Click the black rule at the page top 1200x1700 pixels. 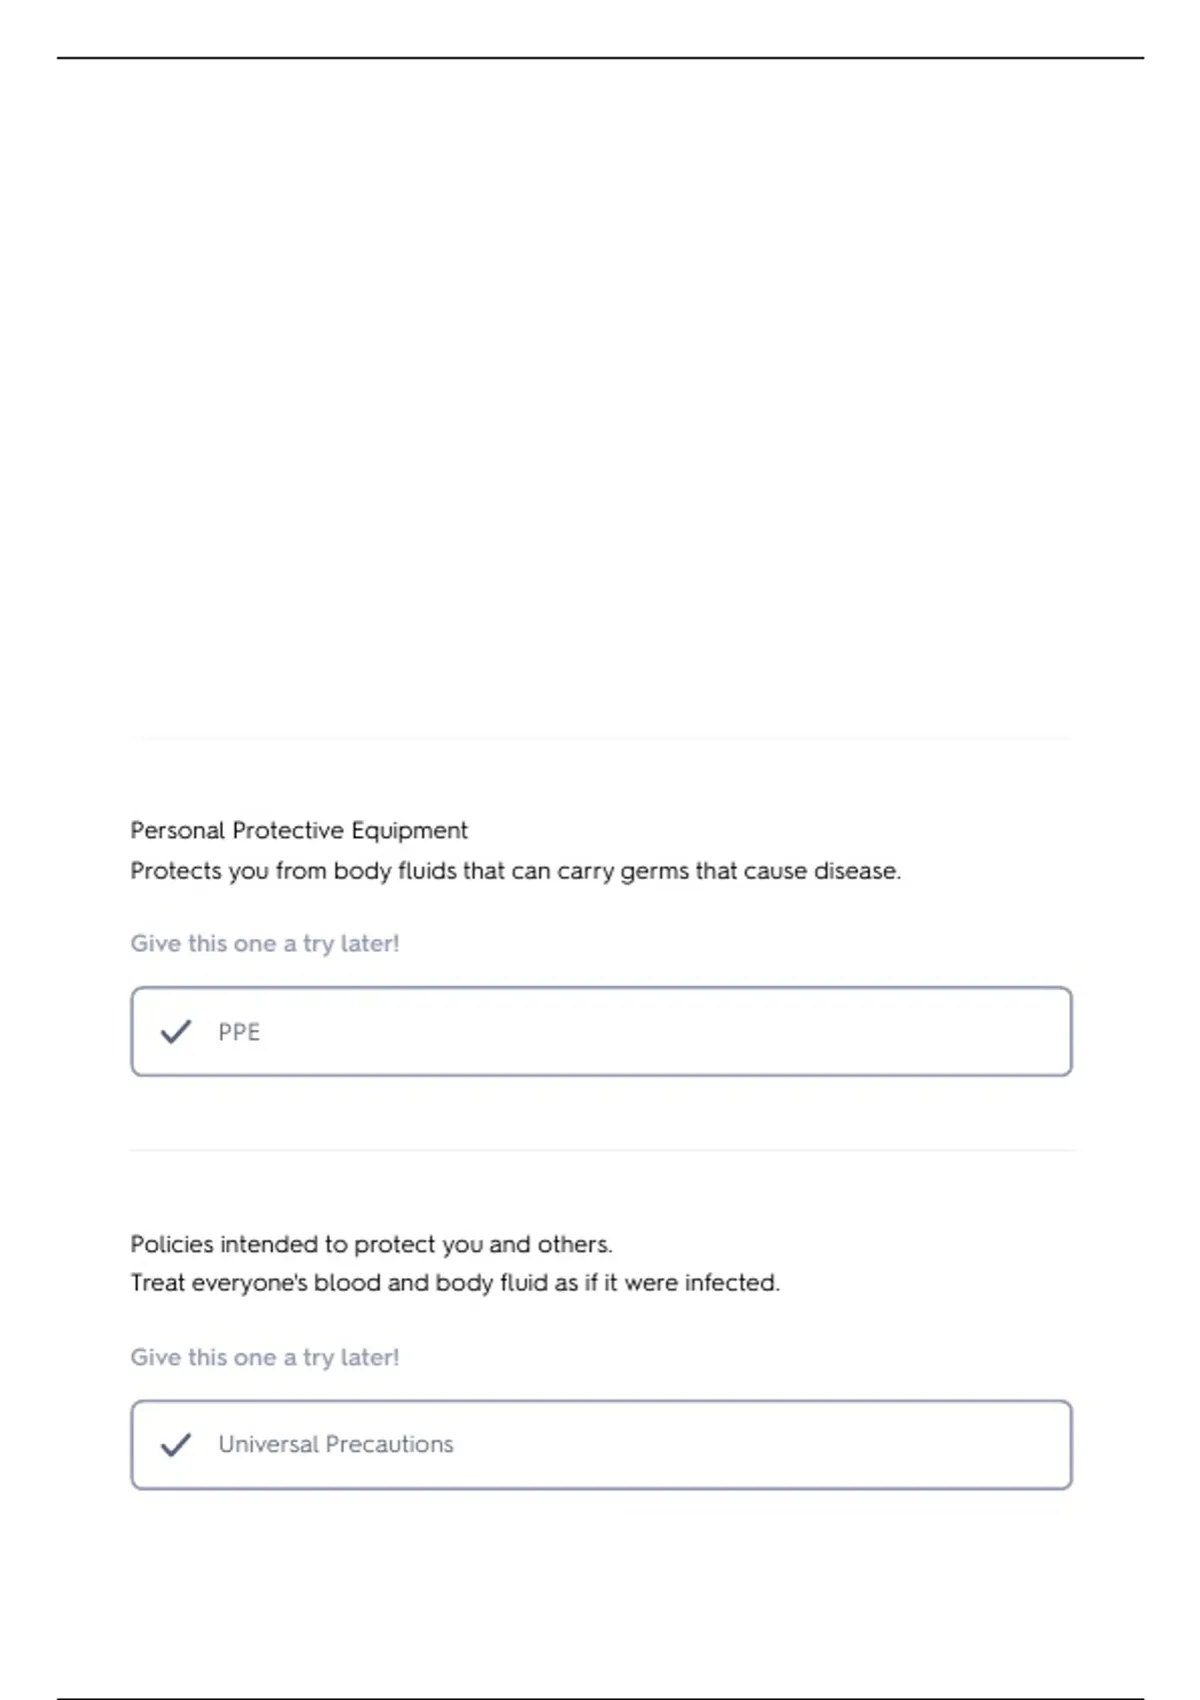(600, 58)
